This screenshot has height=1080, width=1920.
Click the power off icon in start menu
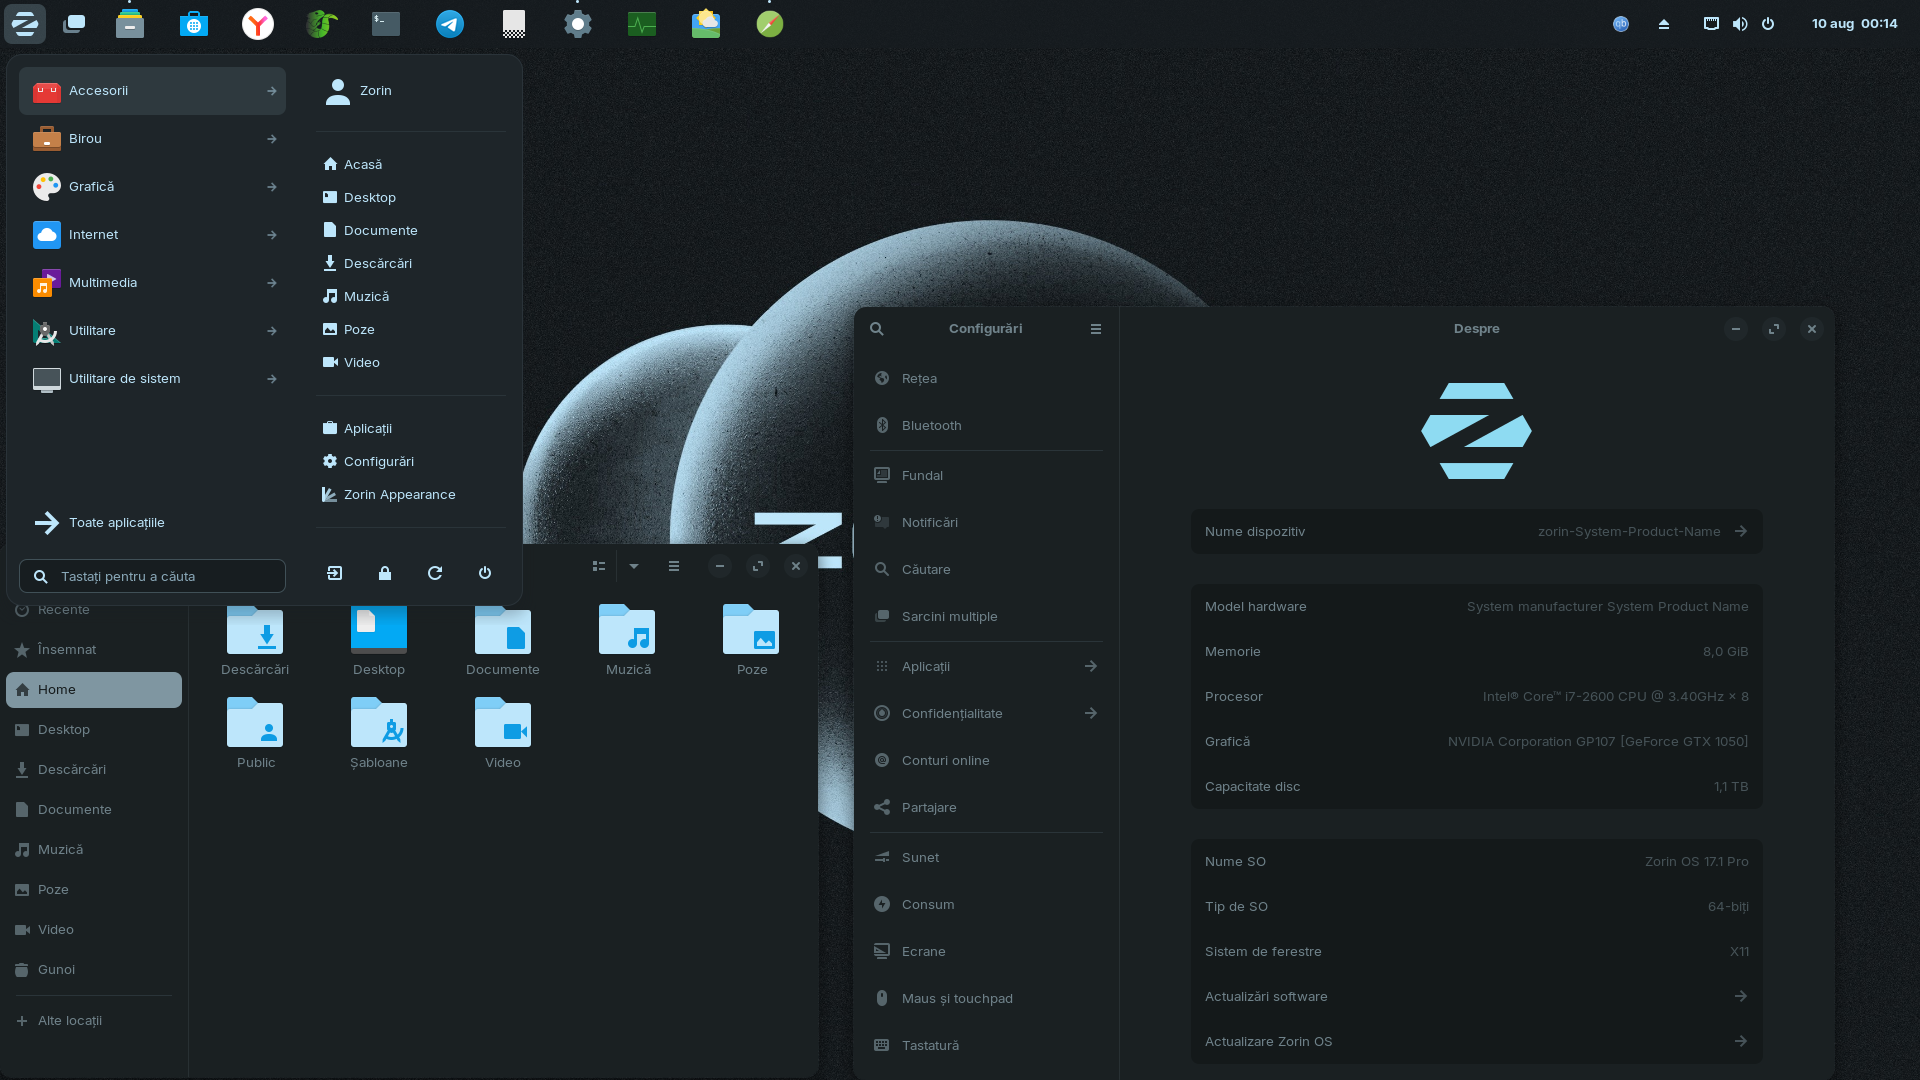coord(485,573)
